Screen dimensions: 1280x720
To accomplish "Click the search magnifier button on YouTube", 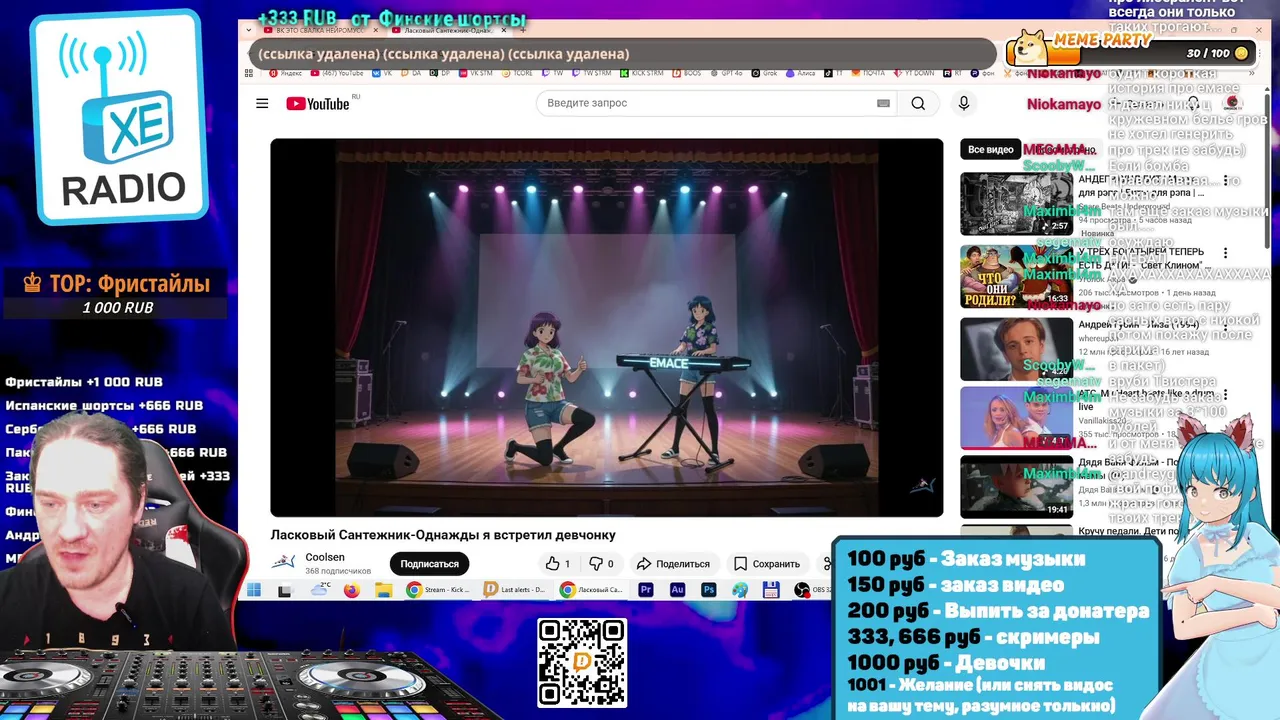I will tap(918, 103).
